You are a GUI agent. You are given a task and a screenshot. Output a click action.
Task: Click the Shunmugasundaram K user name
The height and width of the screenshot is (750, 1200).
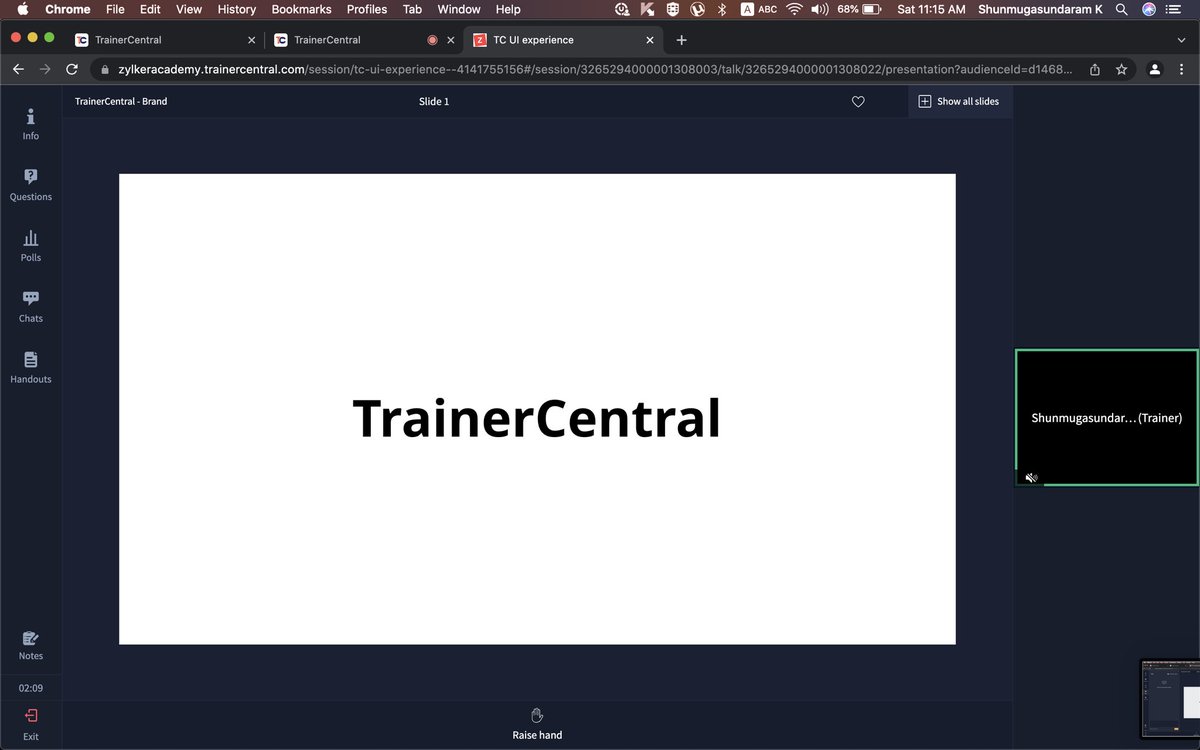coord(1040,9)
